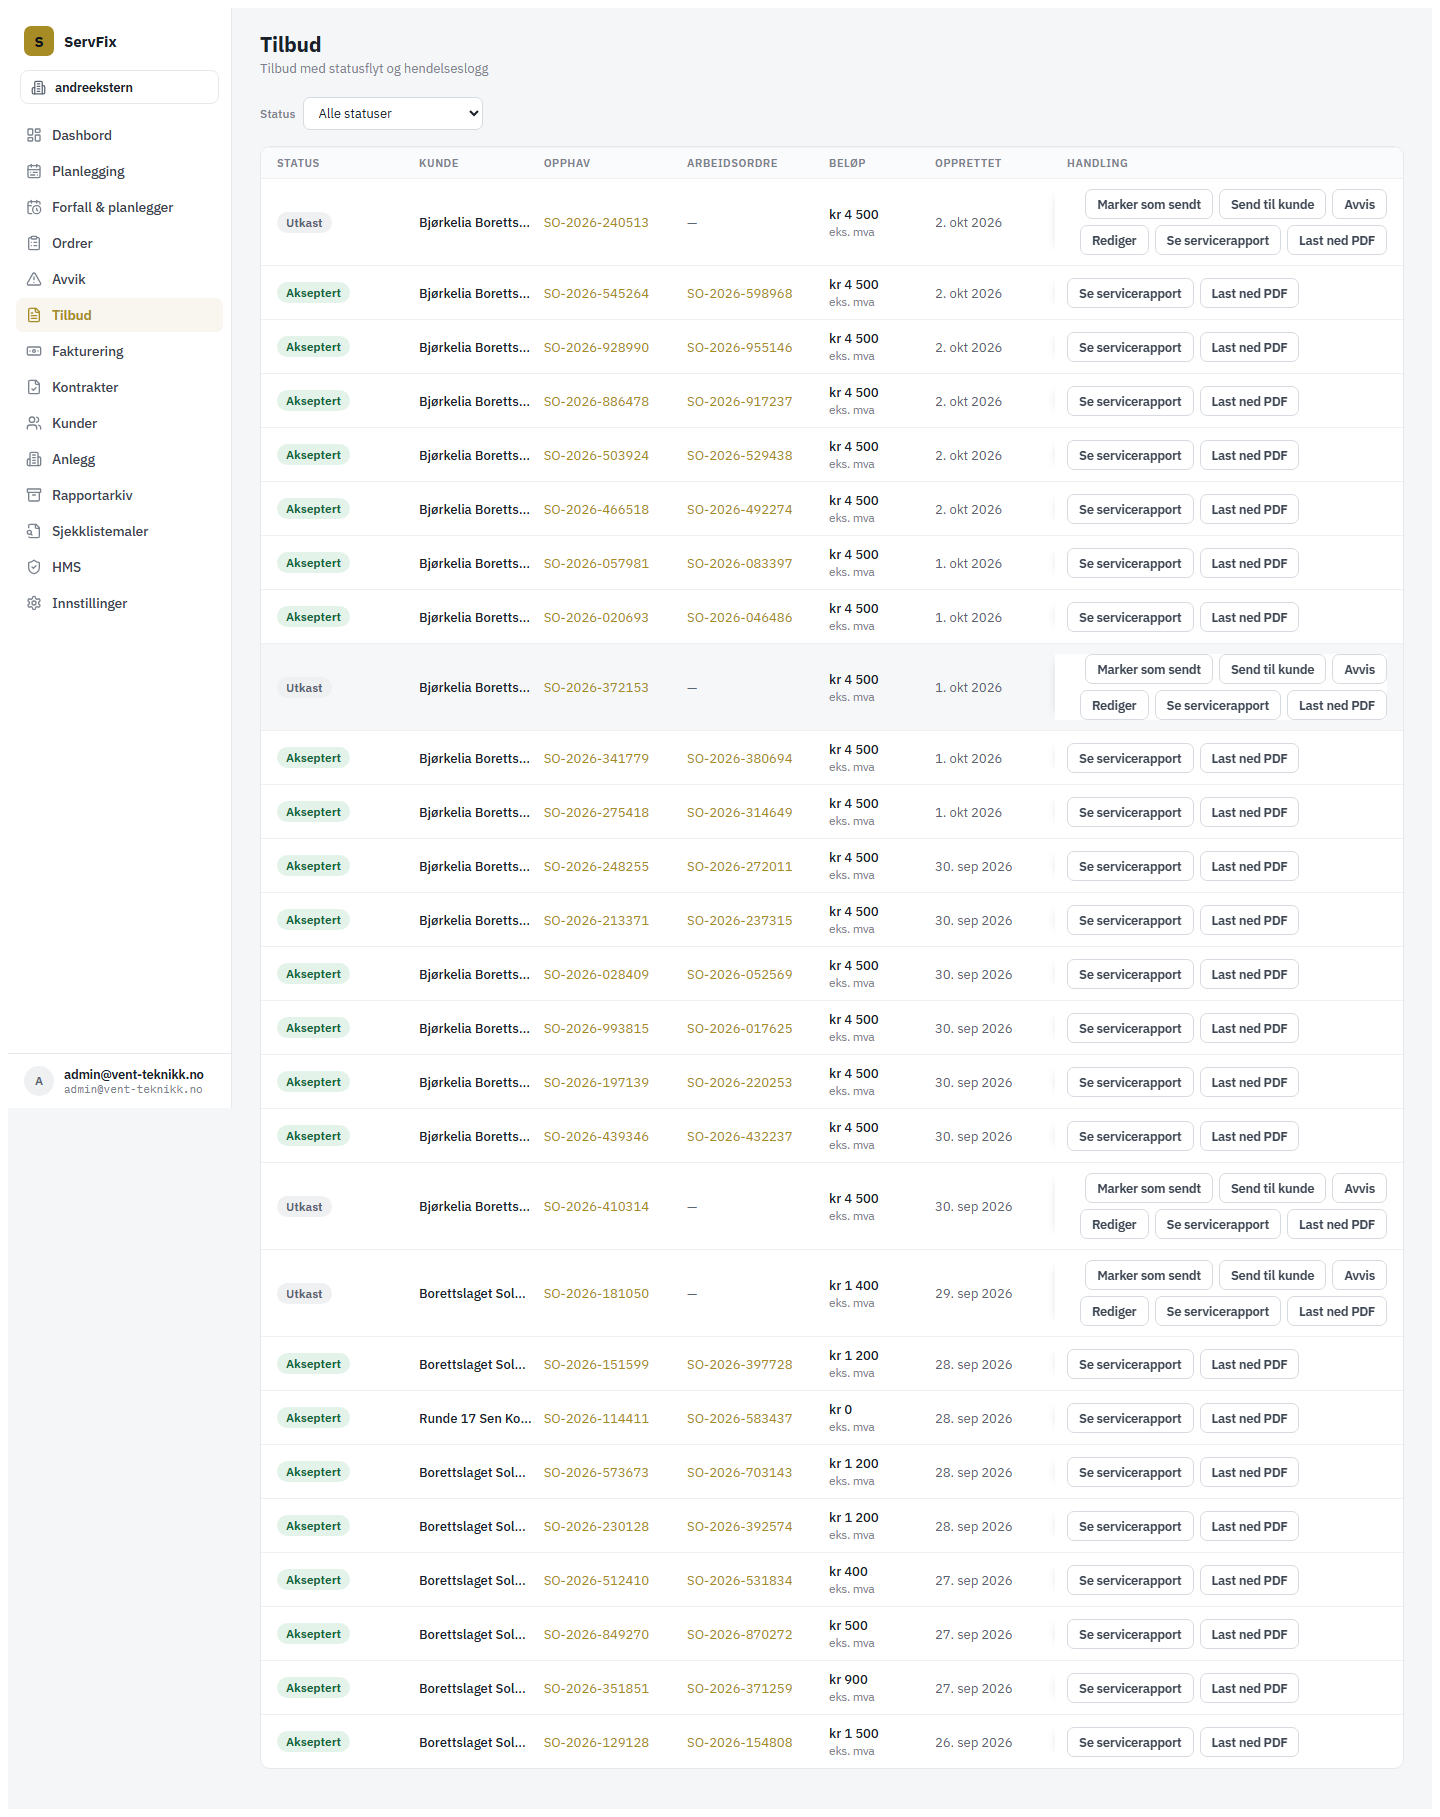This screenshot has height=1817, width=1440.
Task: Click the BELØP column header
Action: (x=847, y=163)
